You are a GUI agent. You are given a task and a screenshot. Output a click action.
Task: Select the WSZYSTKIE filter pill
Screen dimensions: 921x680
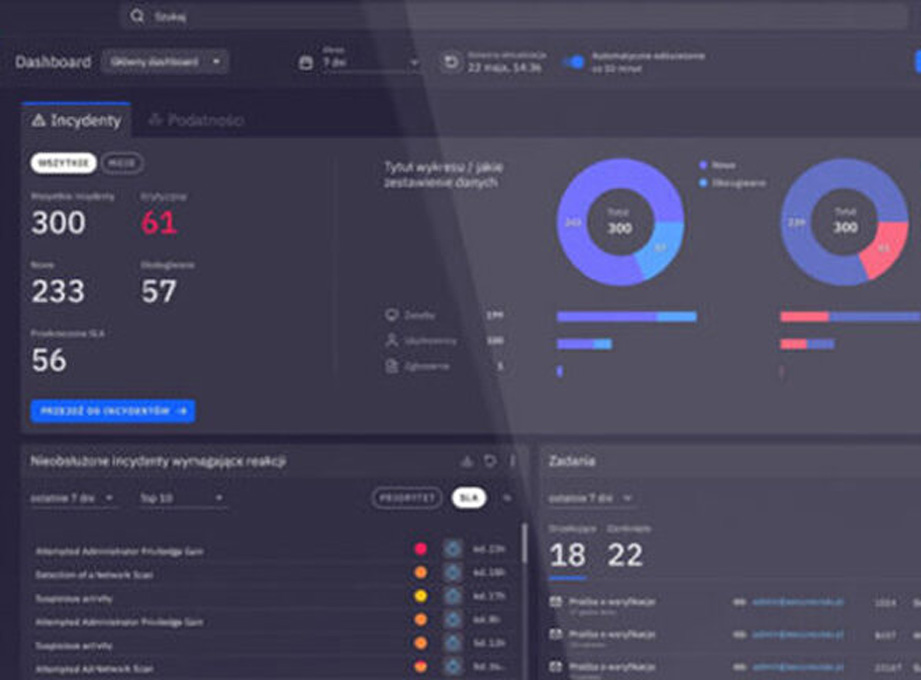click(62, 163)
